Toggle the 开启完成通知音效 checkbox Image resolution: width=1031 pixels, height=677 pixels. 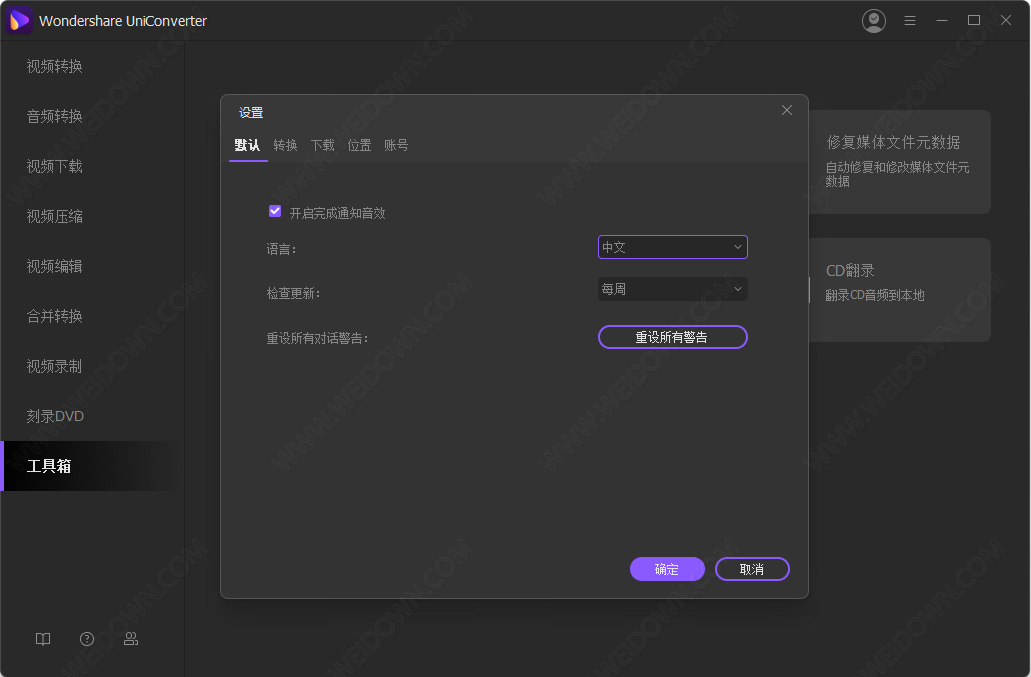pos(275,212)
